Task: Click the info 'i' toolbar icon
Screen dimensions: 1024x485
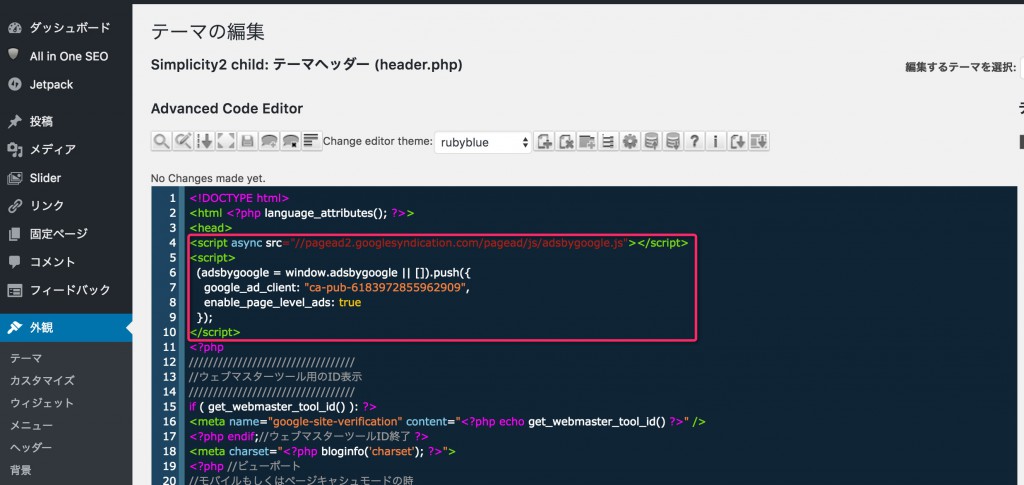Action: pyautogui.click(x=716, y=141)
